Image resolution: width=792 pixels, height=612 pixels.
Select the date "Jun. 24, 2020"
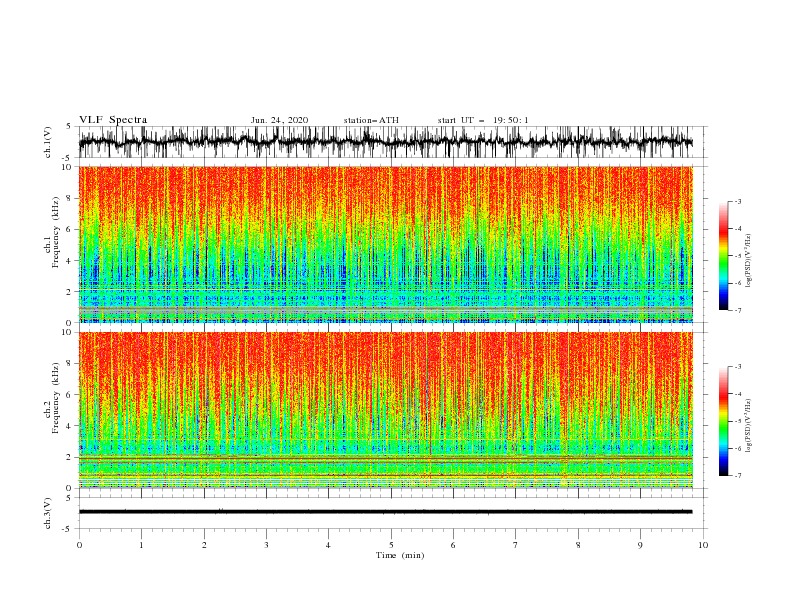click(x=279, y=120)
